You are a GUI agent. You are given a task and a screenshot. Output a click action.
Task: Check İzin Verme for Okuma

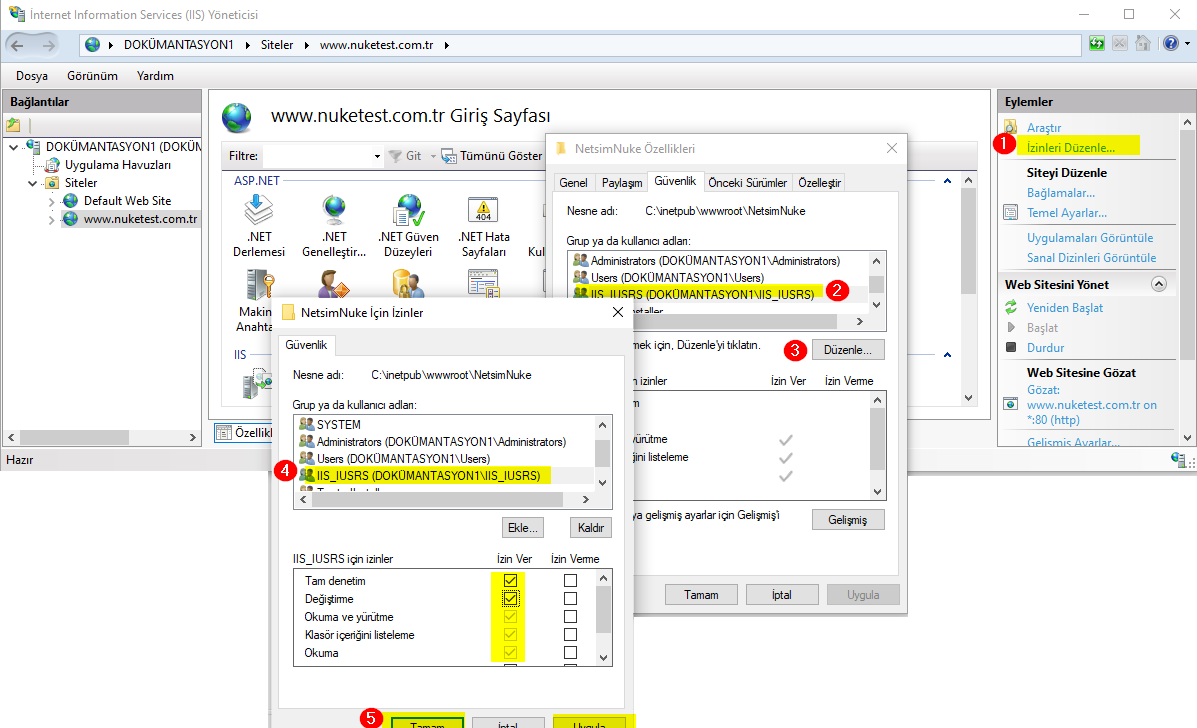[x=570, y=652]
